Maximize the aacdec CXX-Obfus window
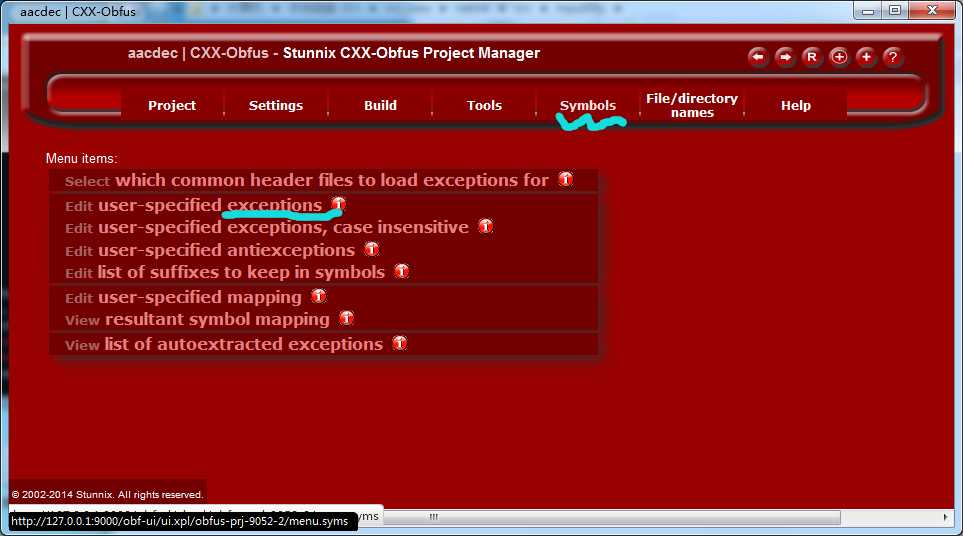This screenshot has width=963, height=536. 895,10
